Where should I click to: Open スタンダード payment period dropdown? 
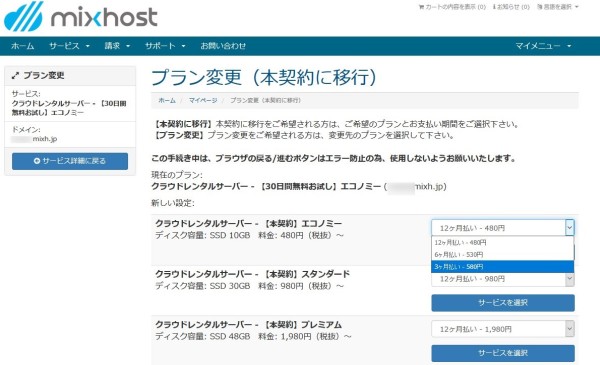tap(502, 279)
